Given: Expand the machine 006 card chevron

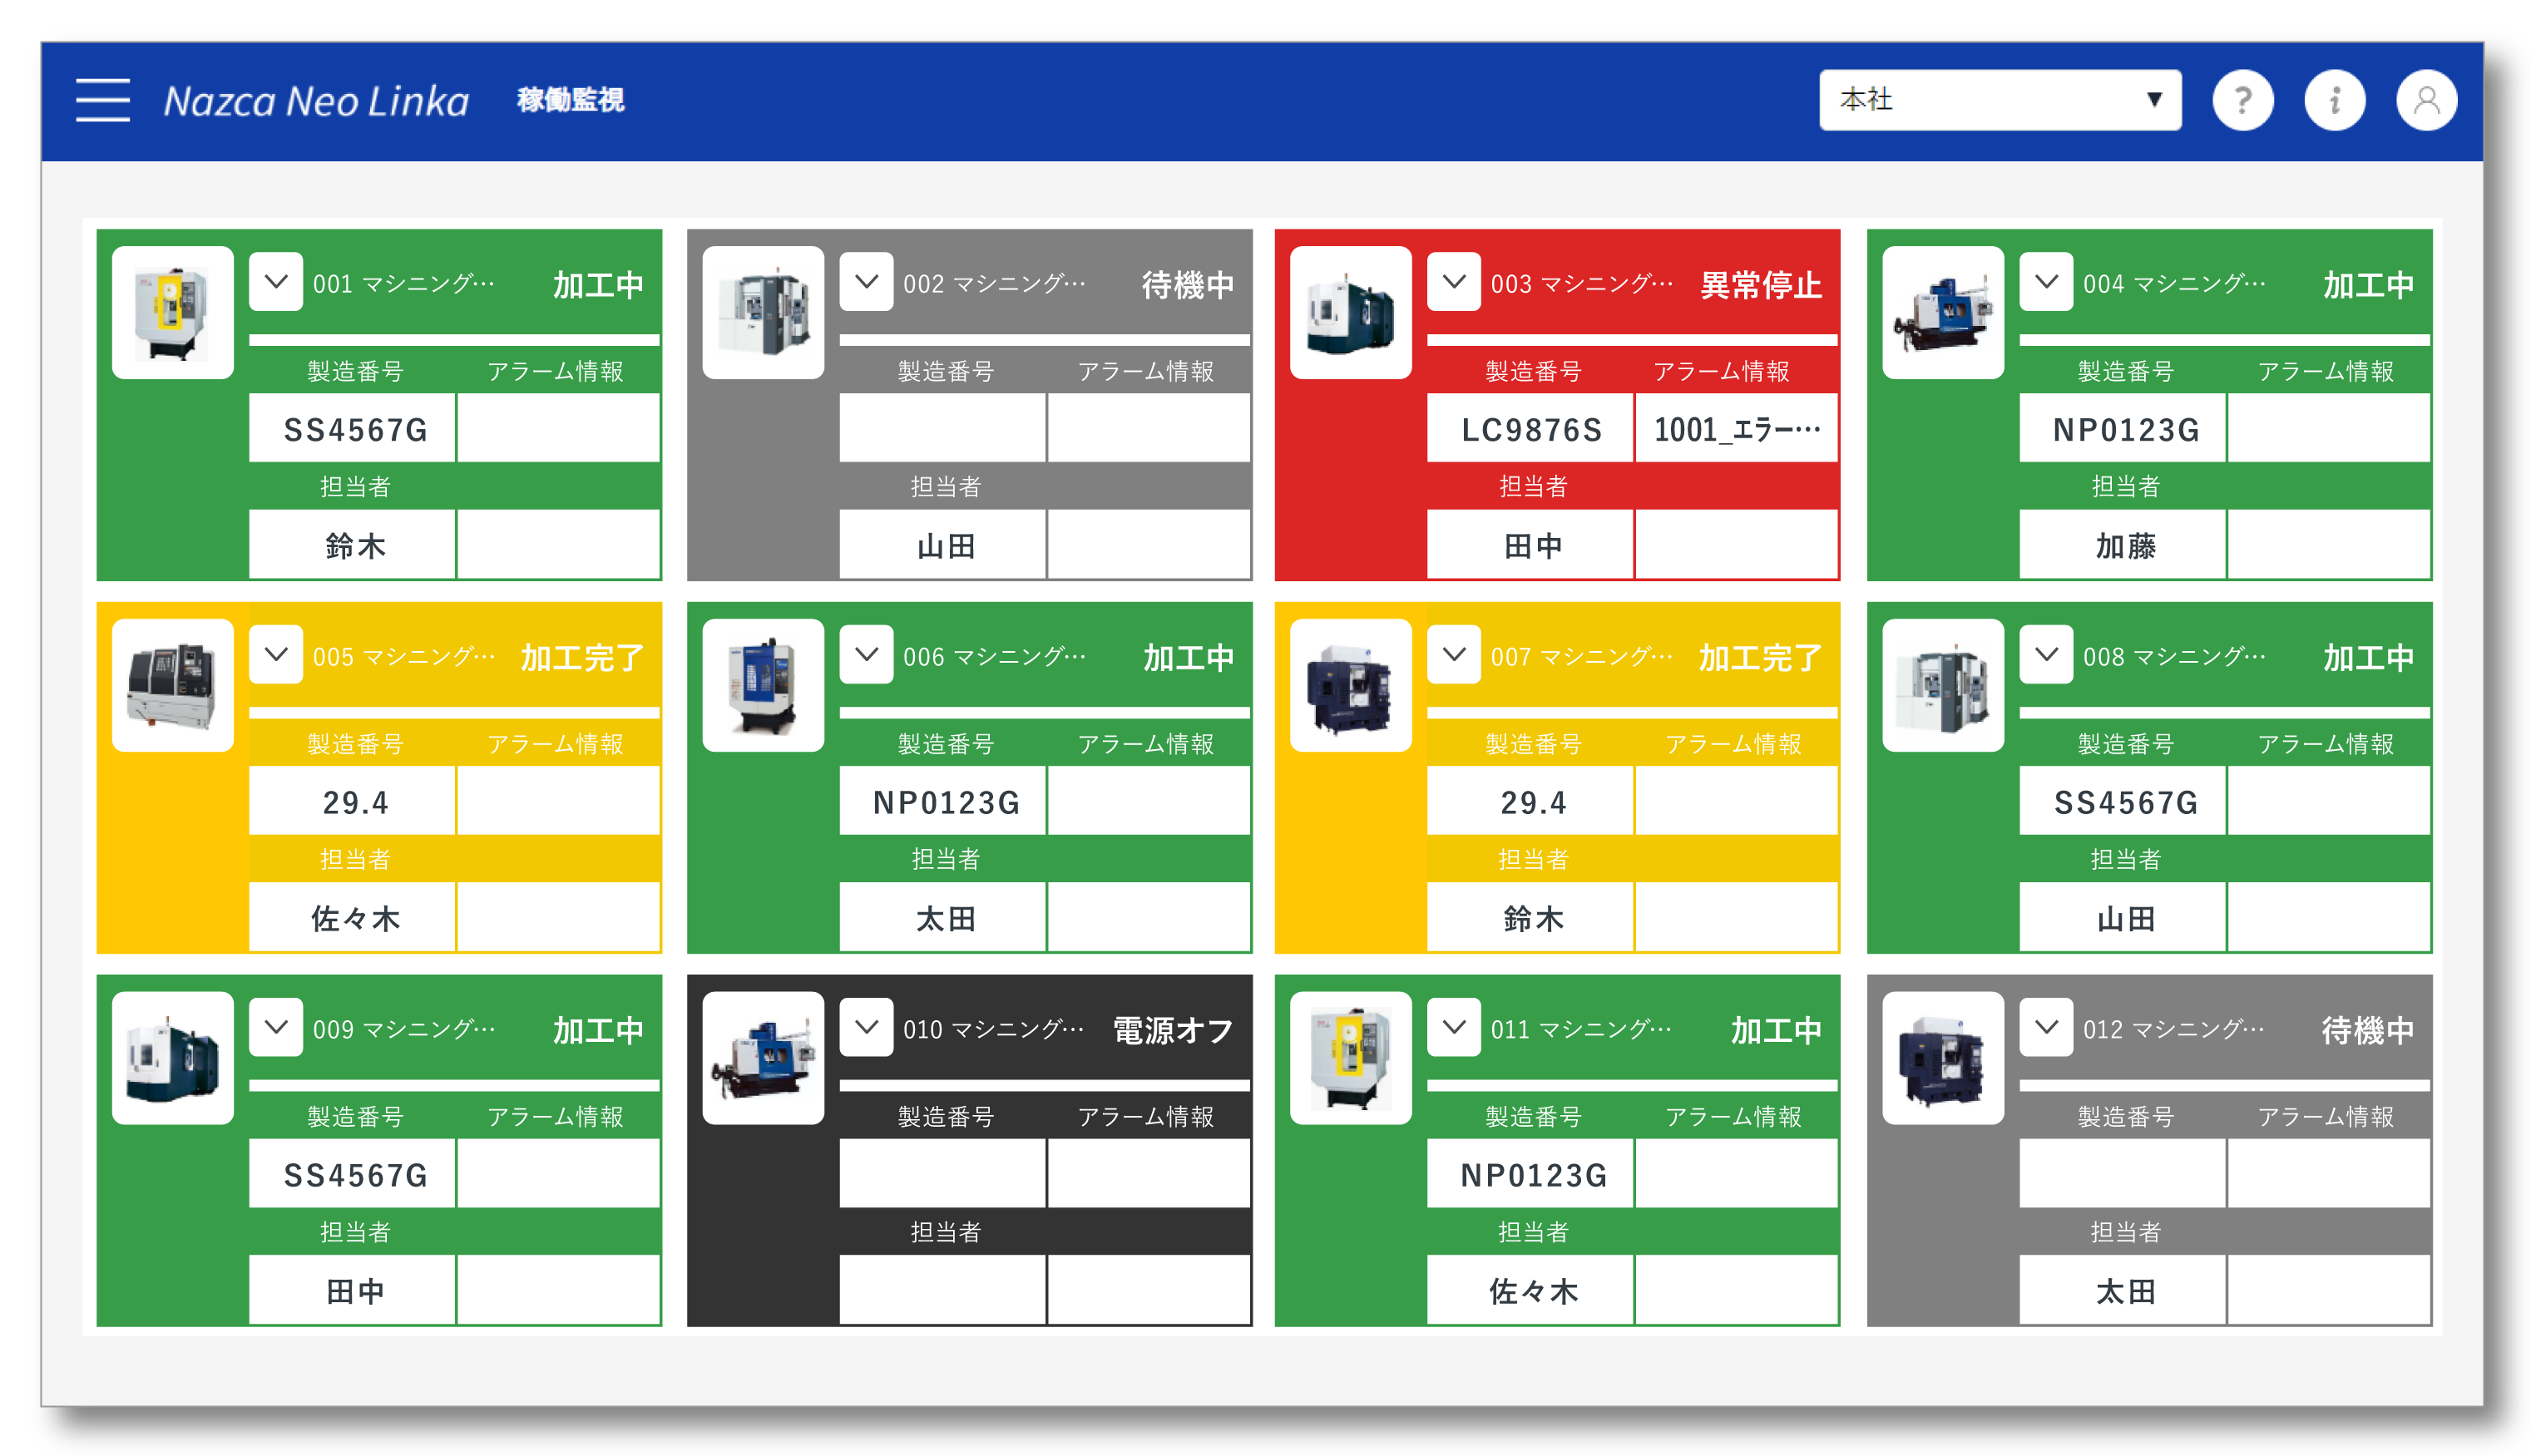Looking at the screenshot, I should point(866,655).
